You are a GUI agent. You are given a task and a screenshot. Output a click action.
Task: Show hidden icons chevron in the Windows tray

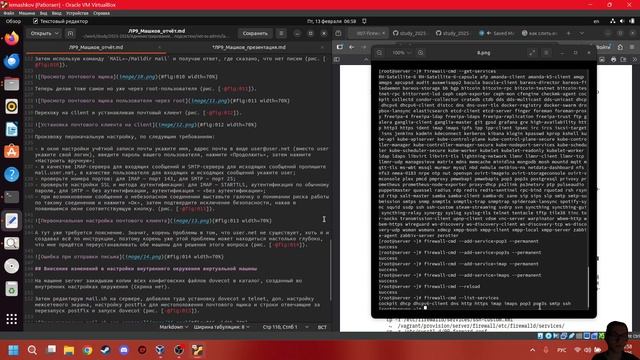[x=532, y=350]
